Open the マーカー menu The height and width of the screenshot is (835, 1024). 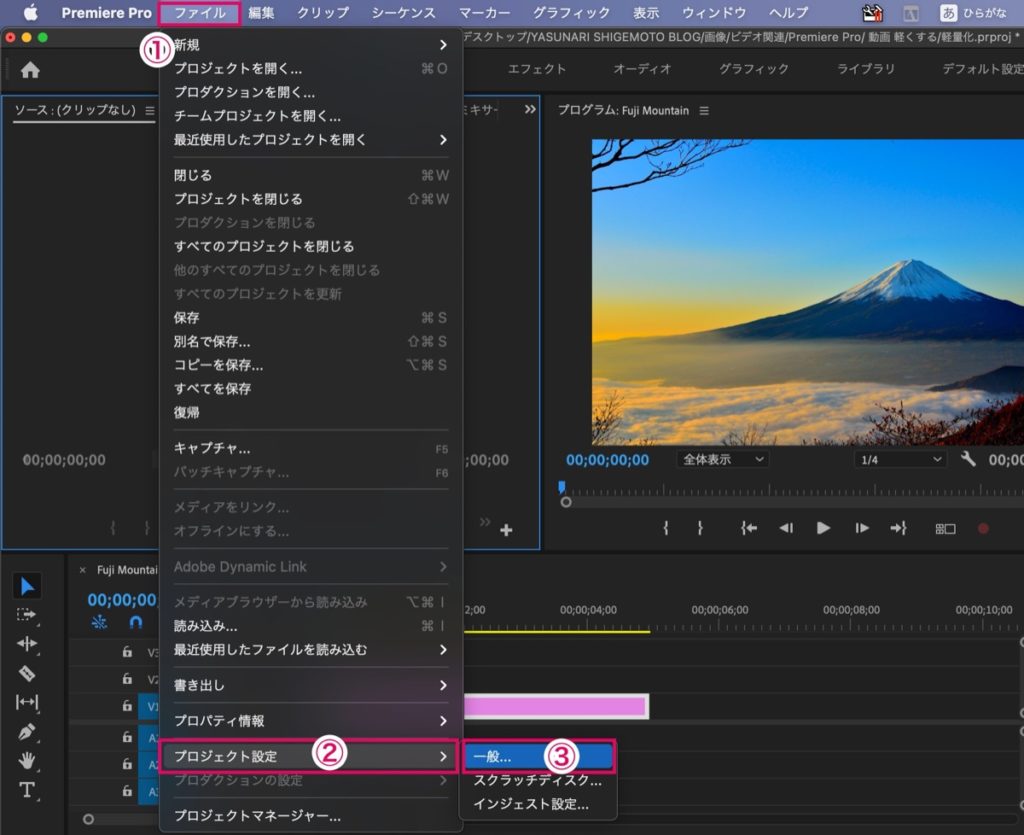[485, 12]
